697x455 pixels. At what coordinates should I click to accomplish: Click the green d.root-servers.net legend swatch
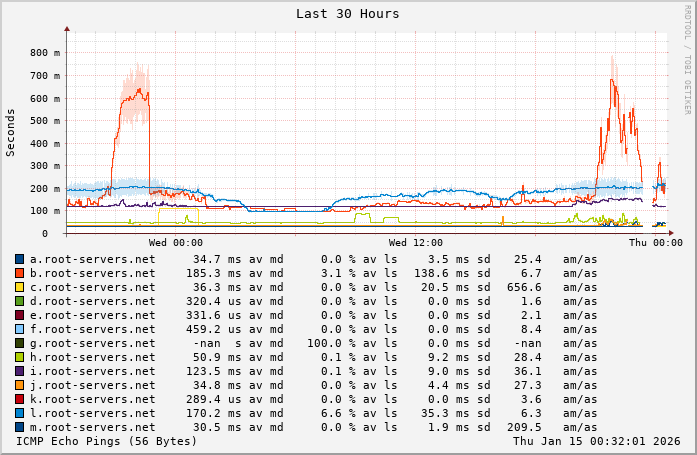point(19,301)
